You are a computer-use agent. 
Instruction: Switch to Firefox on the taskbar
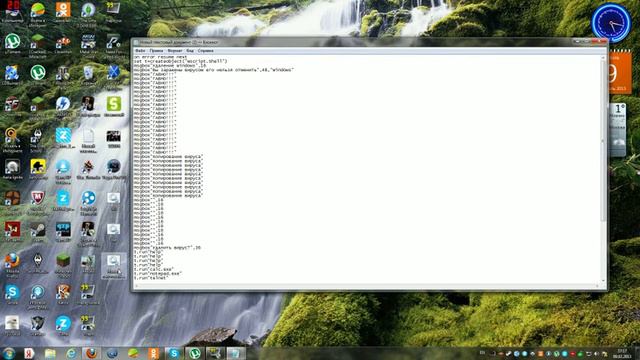point(91,353)
